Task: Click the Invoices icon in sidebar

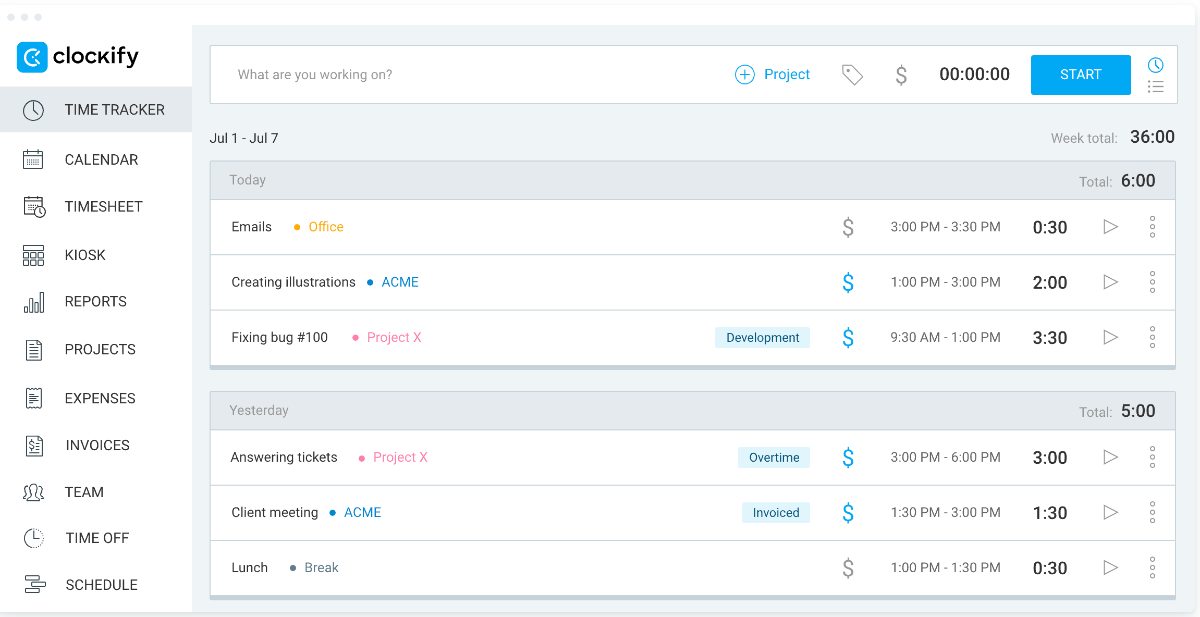Action: [34, 445]
